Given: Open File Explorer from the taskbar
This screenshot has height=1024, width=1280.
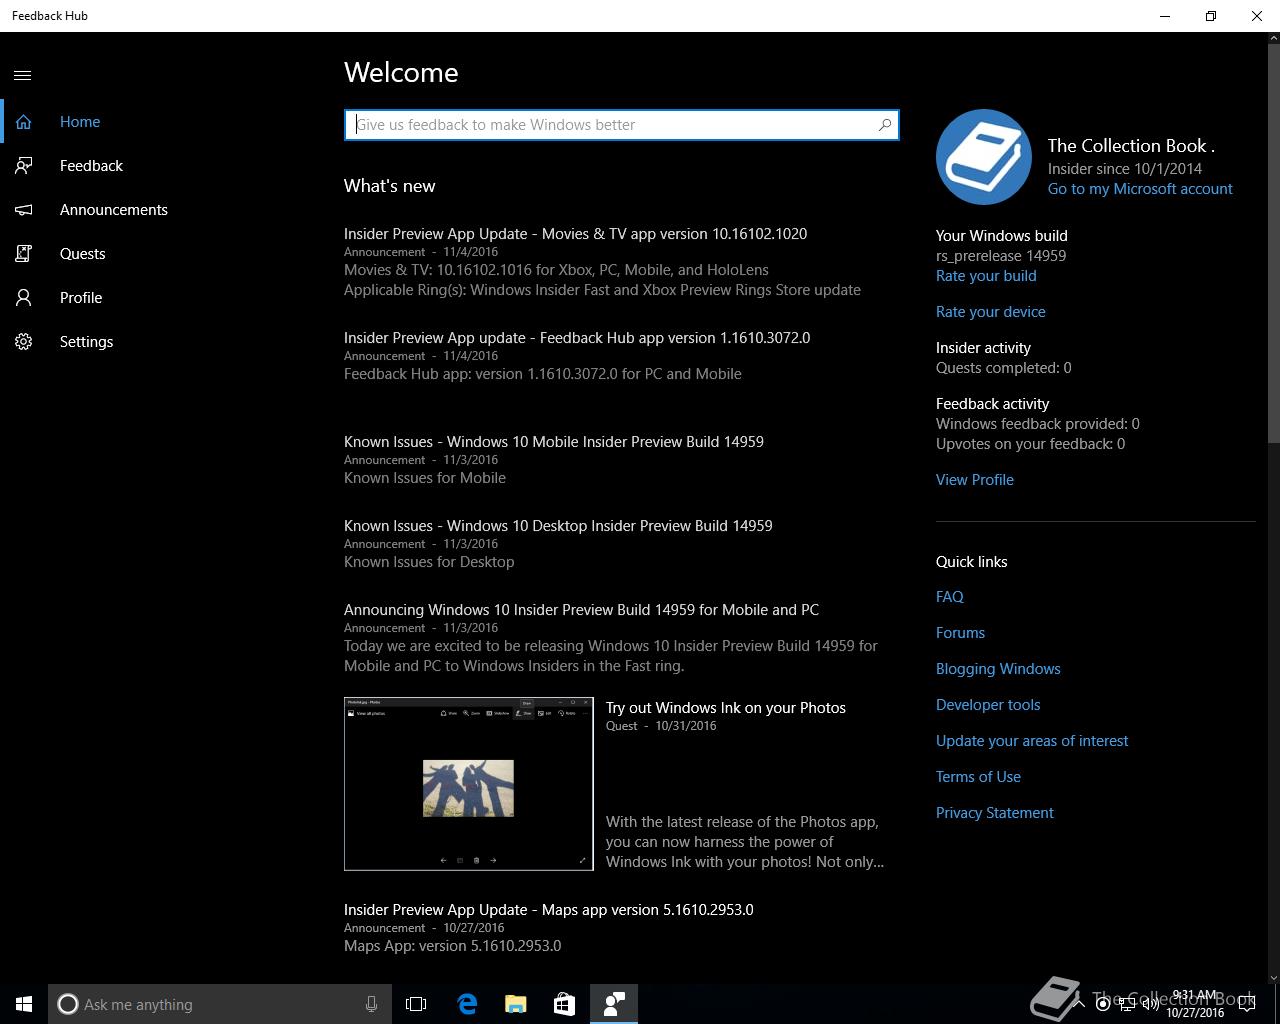Looking at the screenshot, I should pos(515,1004).
